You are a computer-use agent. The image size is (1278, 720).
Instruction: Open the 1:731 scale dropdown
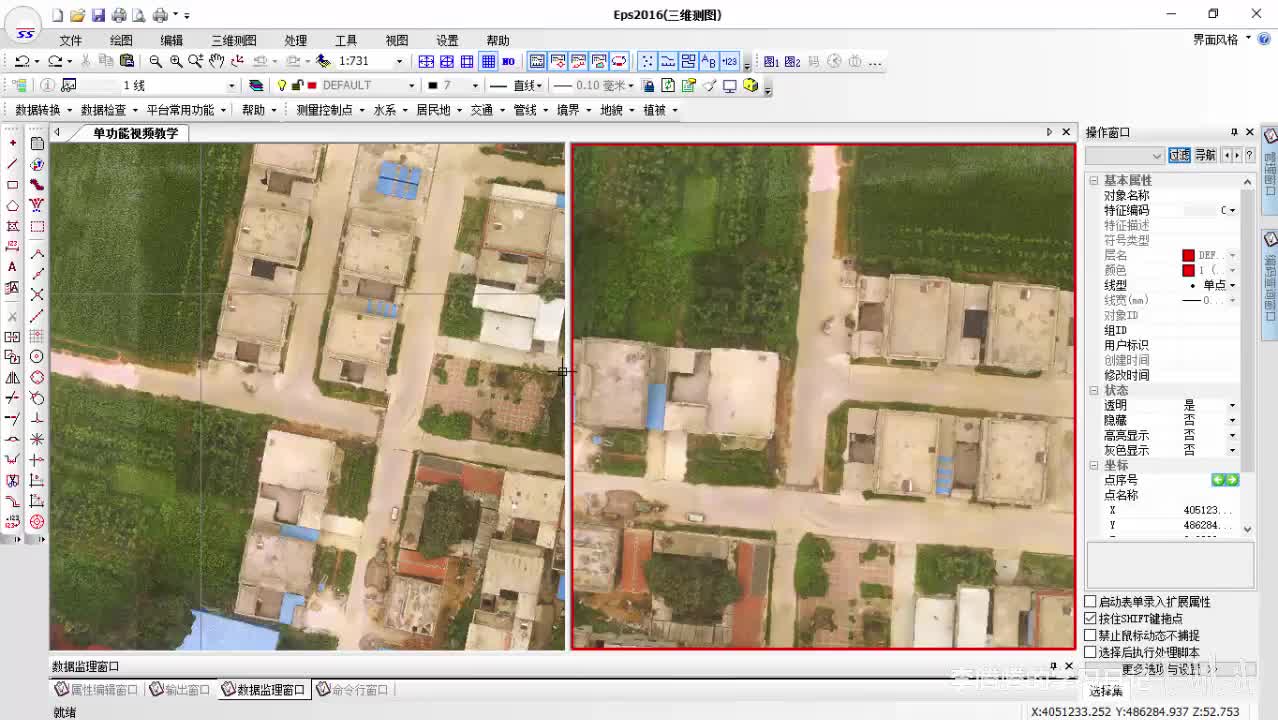pos(399,61)
